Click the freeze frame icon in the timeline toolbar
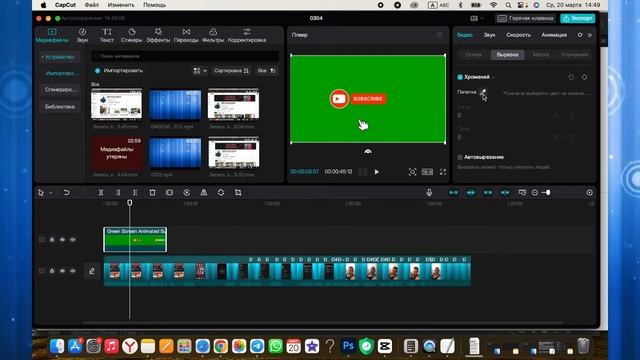The height and width of the screenshot is (360, 640). (169, 192)
